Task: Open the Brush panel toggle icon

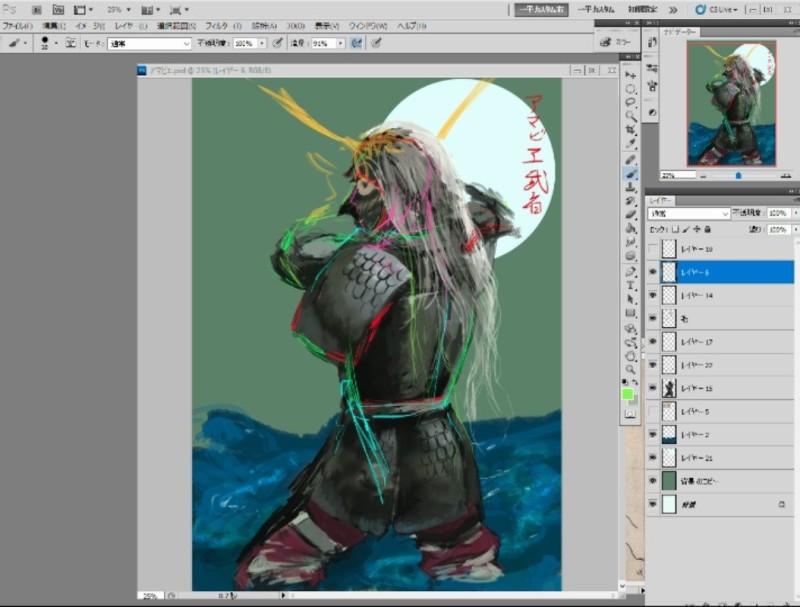Action: click(x=70, y=43)
